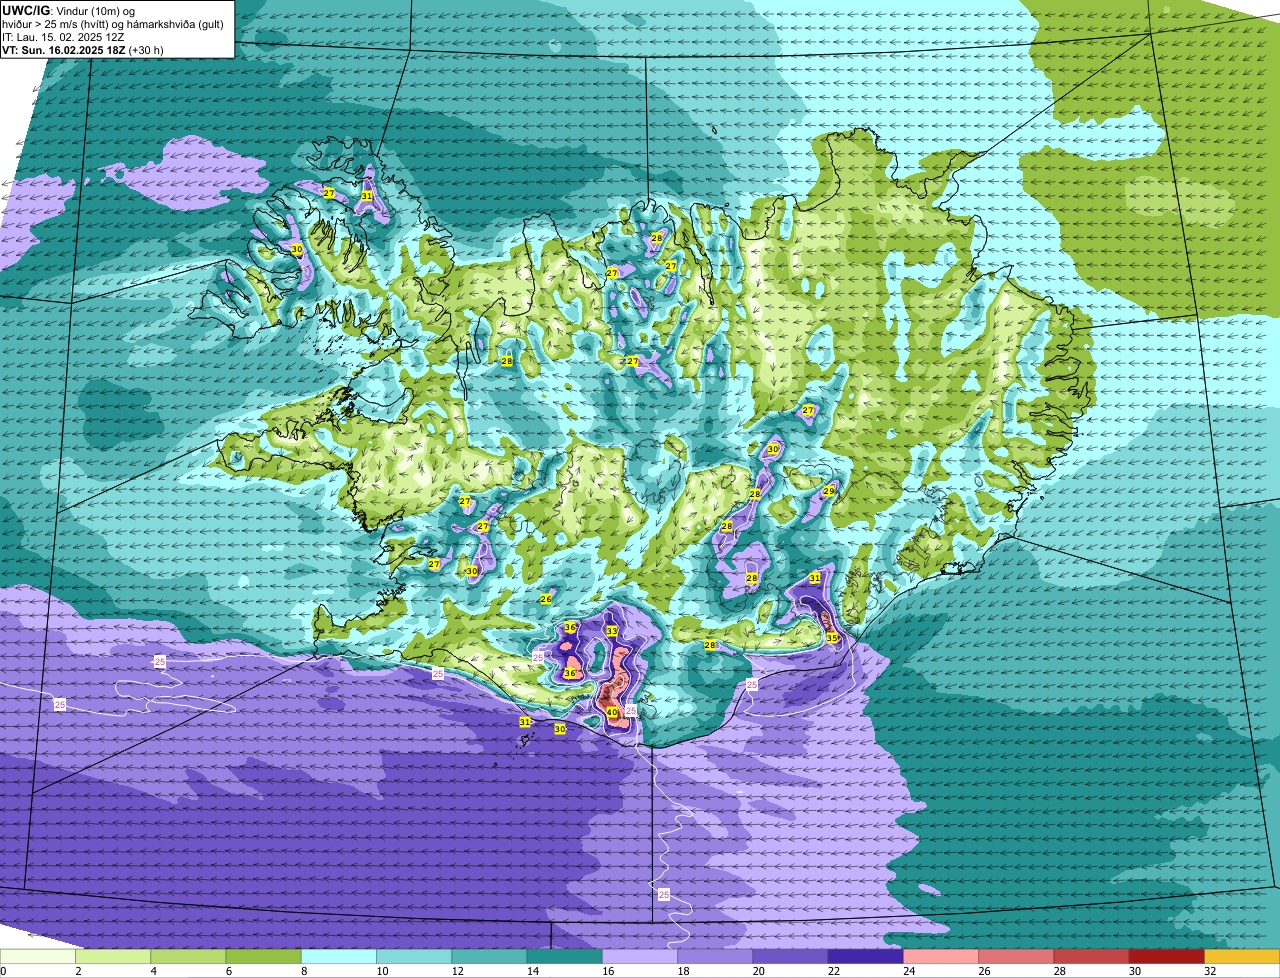
Task: Pick the legend swatch between 18 and 20
Action: click(715, 957)
